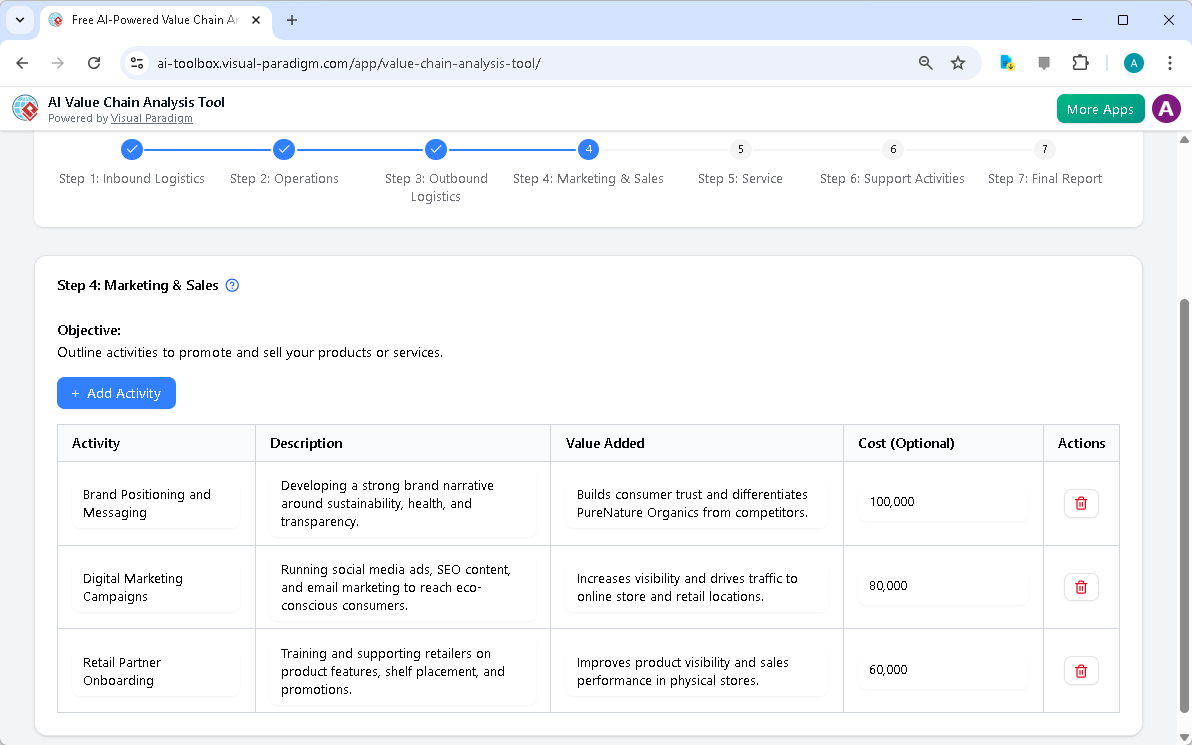
Task: Reload the page
Action: point(93,62)
